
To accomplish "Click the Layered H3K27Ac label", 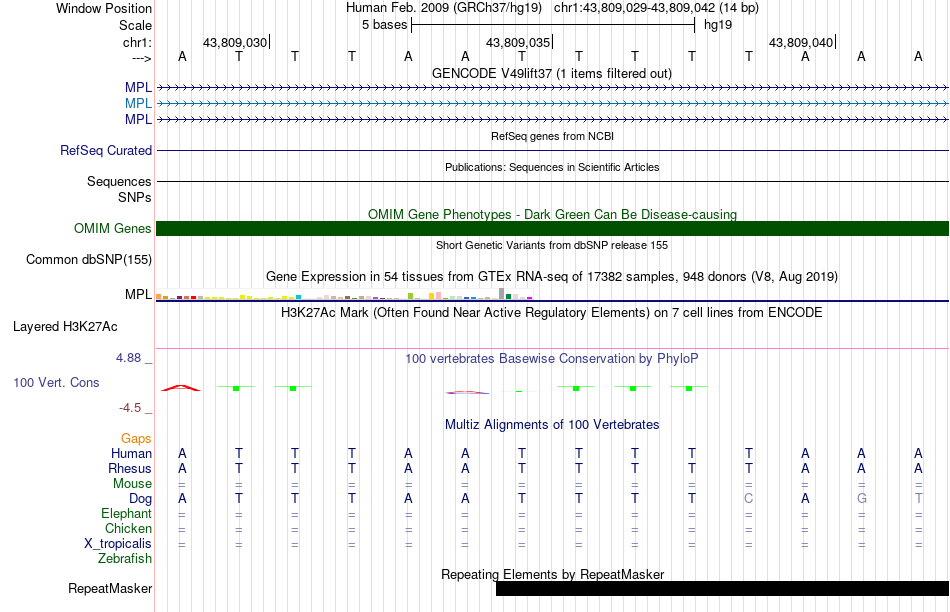I will [x=65, y=327].
